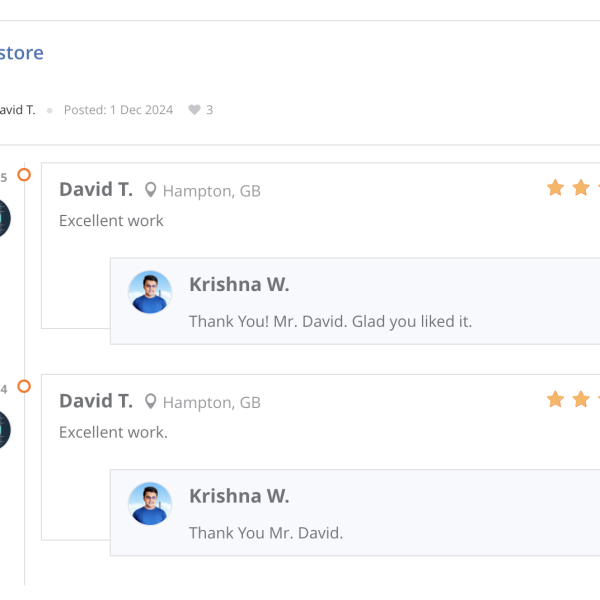Click the heart like icon beside 3
The image size is (600, 600).
tap(194, 110)
